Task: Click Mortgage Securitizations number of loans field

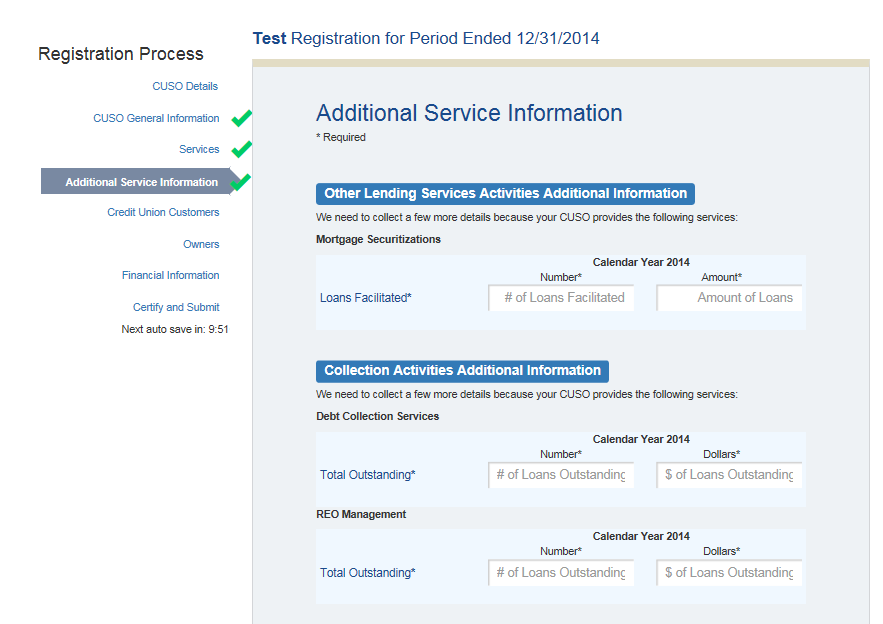Action: [x=561, y=297]
